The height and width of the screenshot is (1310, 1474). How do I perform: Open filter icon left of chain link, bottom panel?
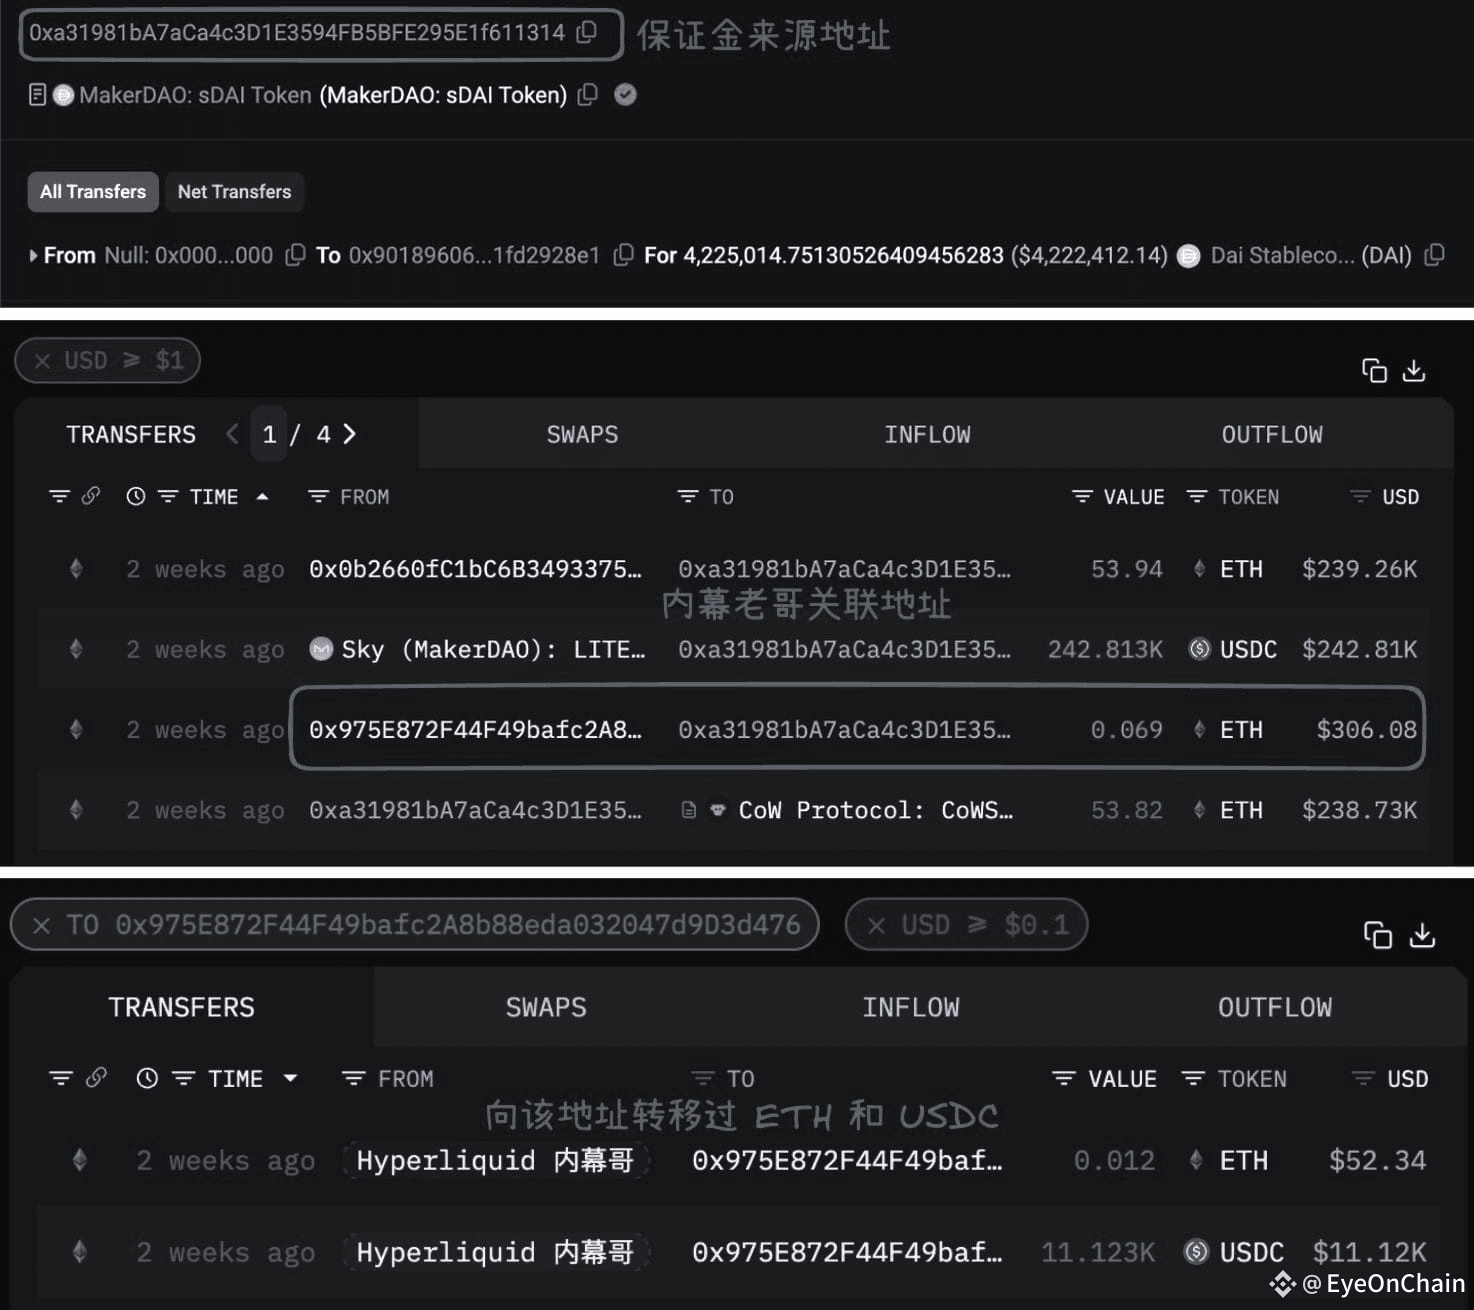click(x=61, y=1078)
